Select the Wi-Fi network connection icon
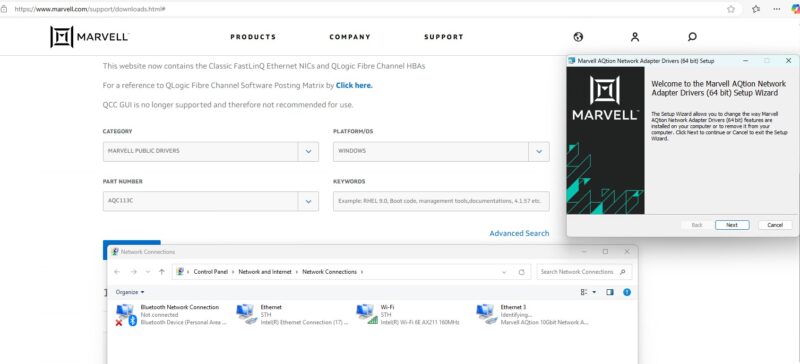The width and height of the screenshot is (800, 364). pyautogui.click(x=367, y=314)
